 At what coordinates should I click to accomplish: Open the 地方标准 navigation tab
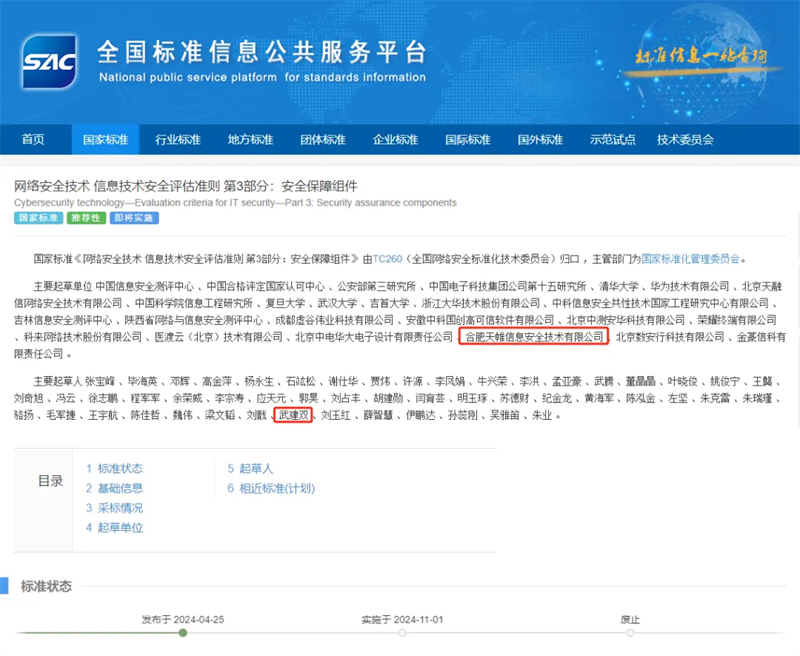pos(250,140)
